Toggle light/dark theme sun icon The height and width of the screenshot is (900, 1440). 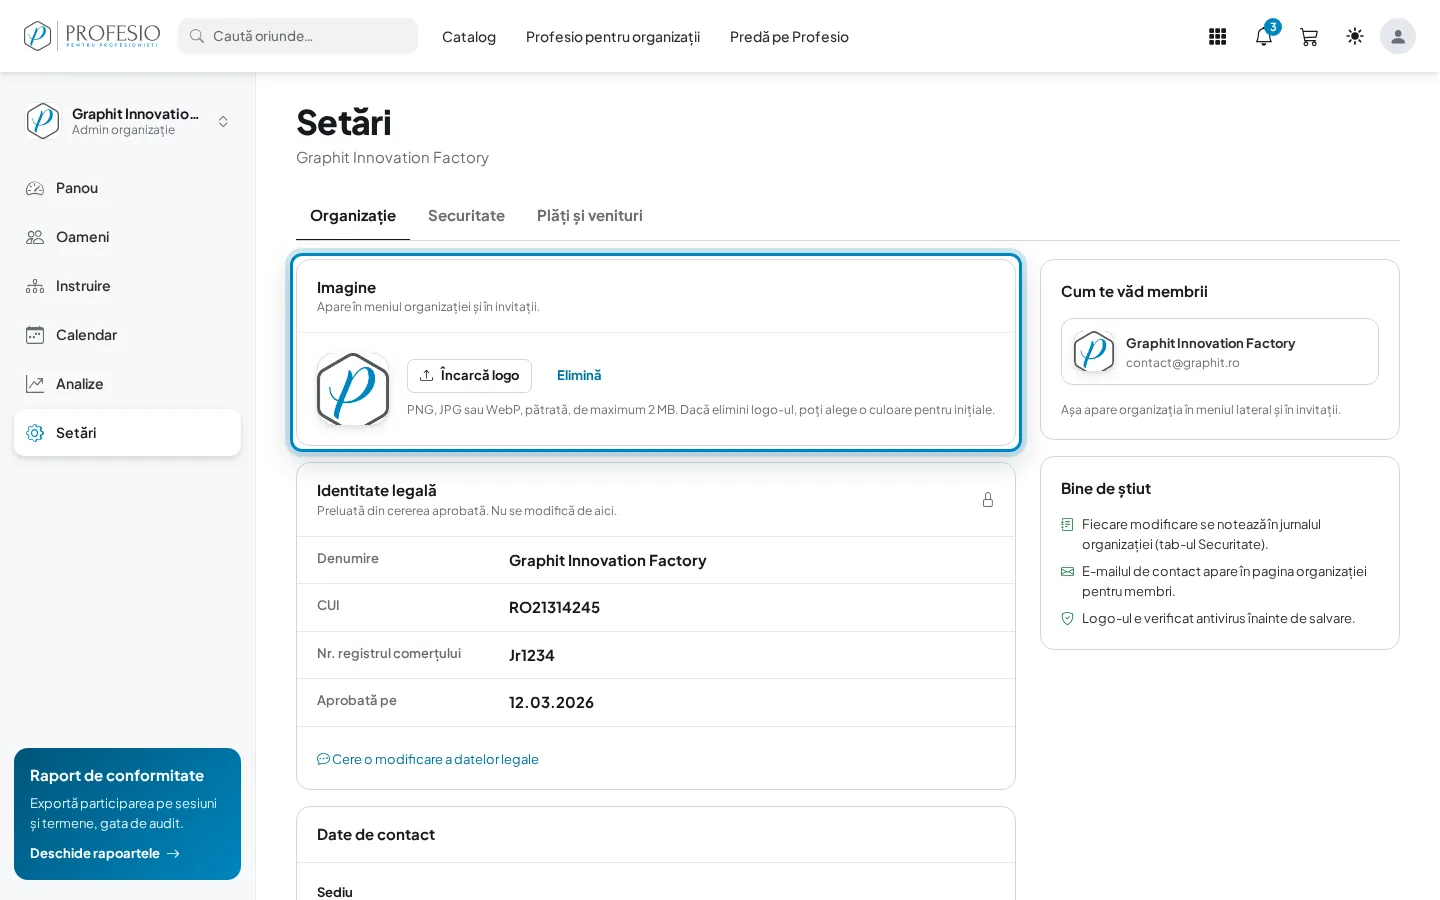tap(1355, 37)
